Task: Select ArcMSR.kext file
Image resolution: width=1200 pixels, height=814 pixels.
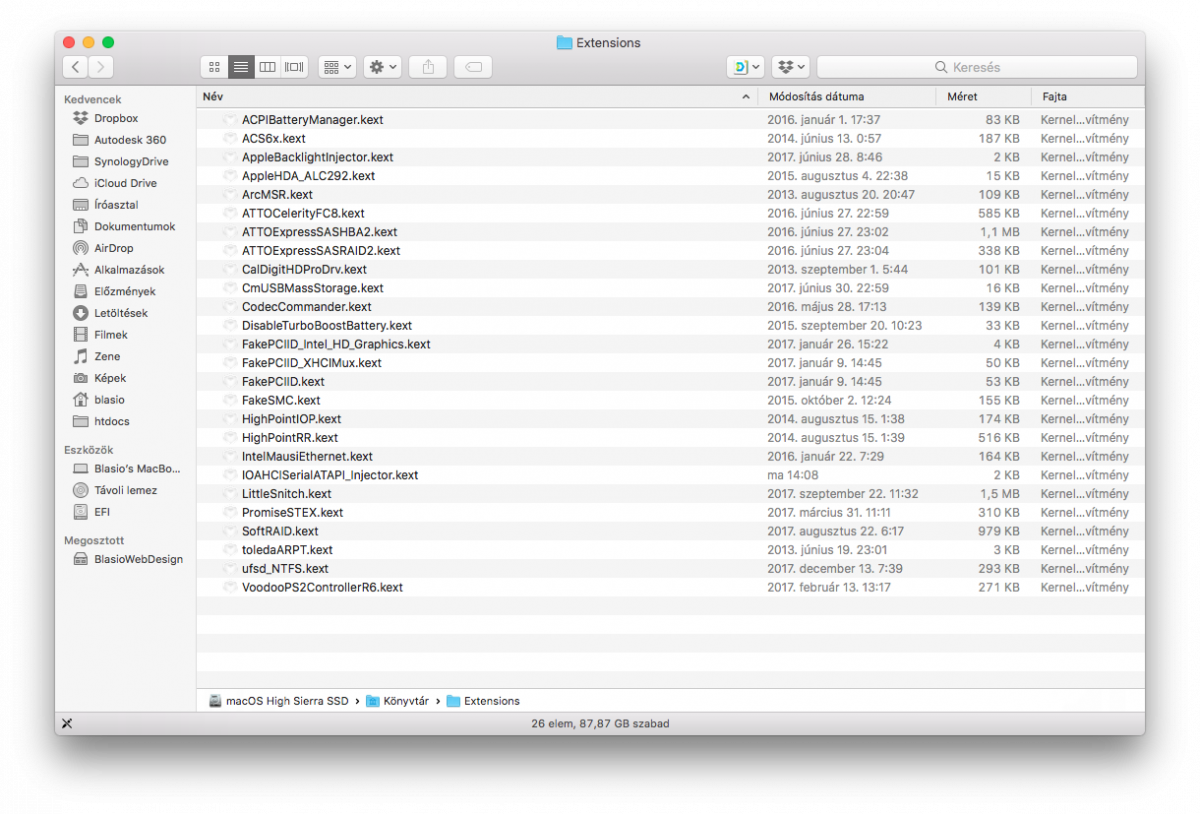Action: coord(670,194)
